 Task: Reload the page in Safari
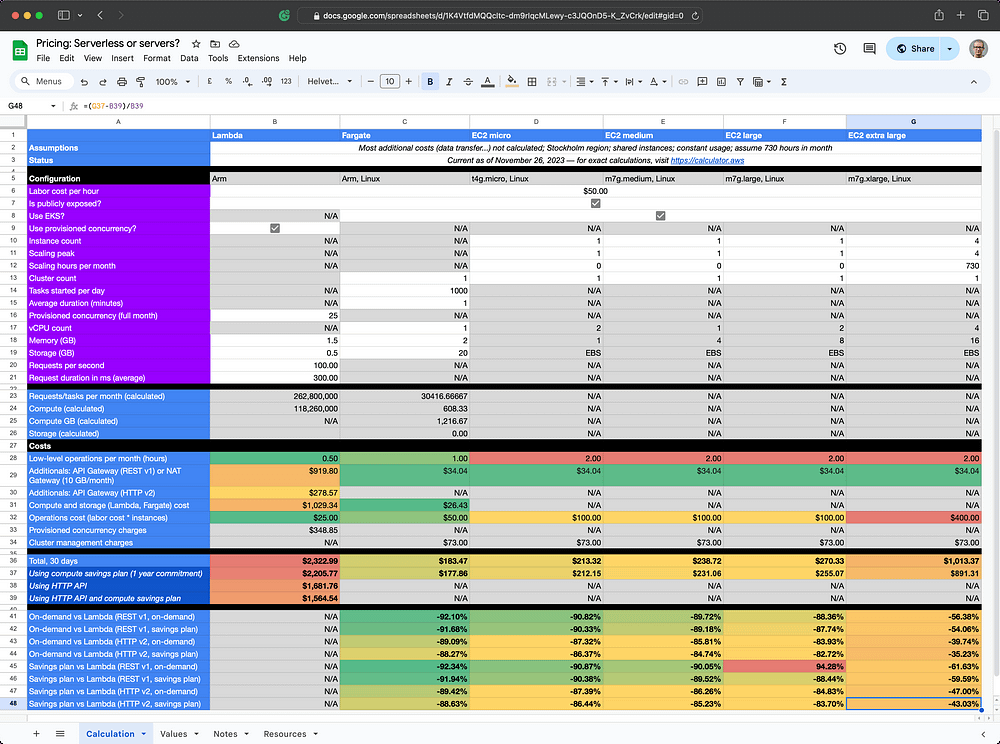point(695,16)
